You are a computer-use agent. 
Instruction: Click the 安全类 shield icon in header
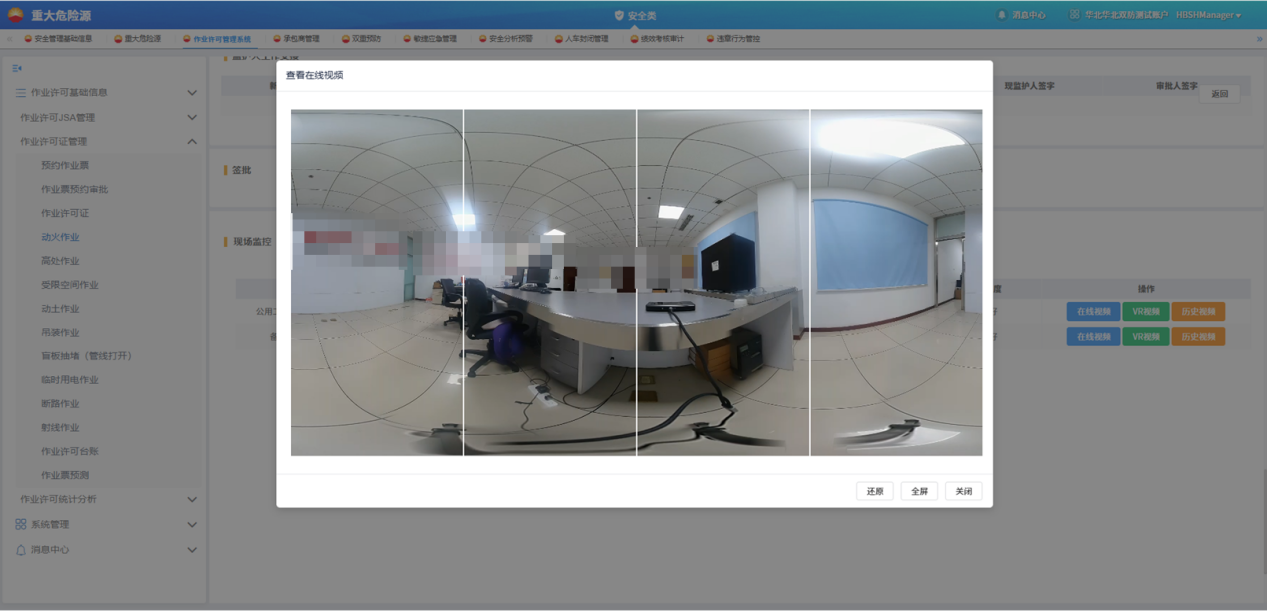(619, 16)
